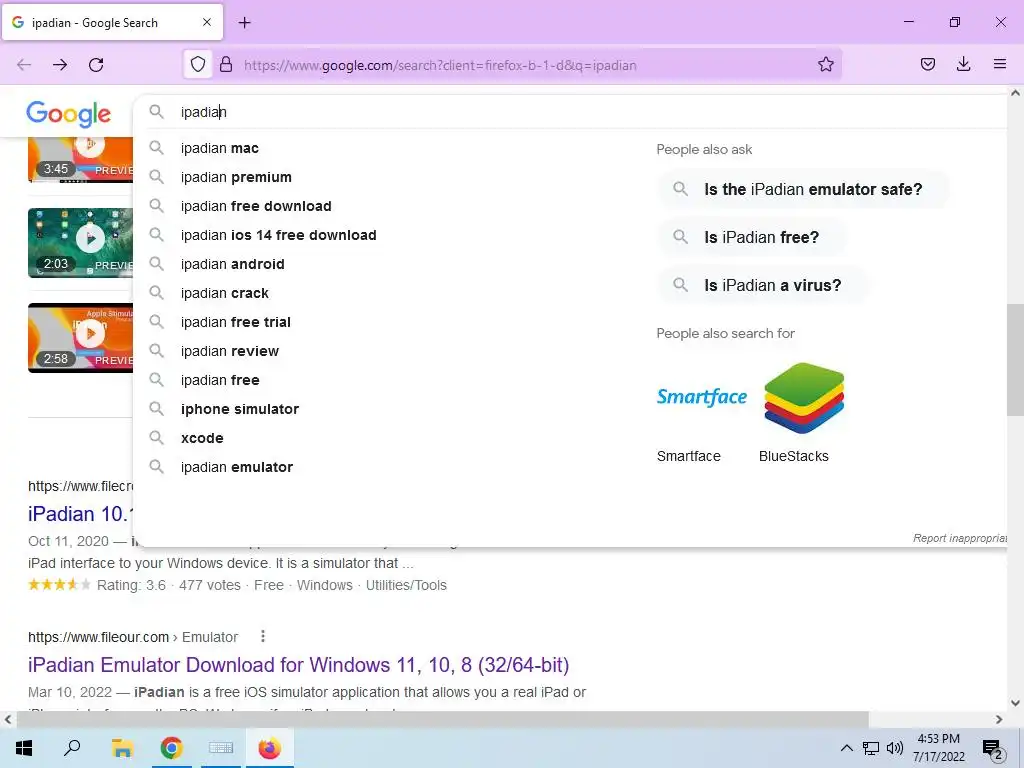Screen dimensions: 1024x768
Task: Click the Google logo
Action: click(x=69, y=114)
